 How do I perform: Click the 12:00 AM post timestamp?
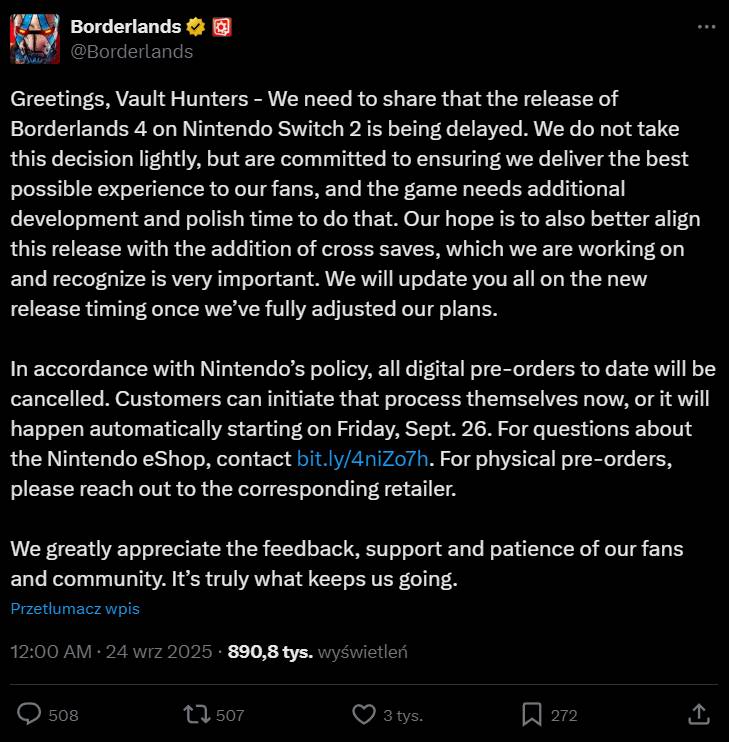[51, 652]
